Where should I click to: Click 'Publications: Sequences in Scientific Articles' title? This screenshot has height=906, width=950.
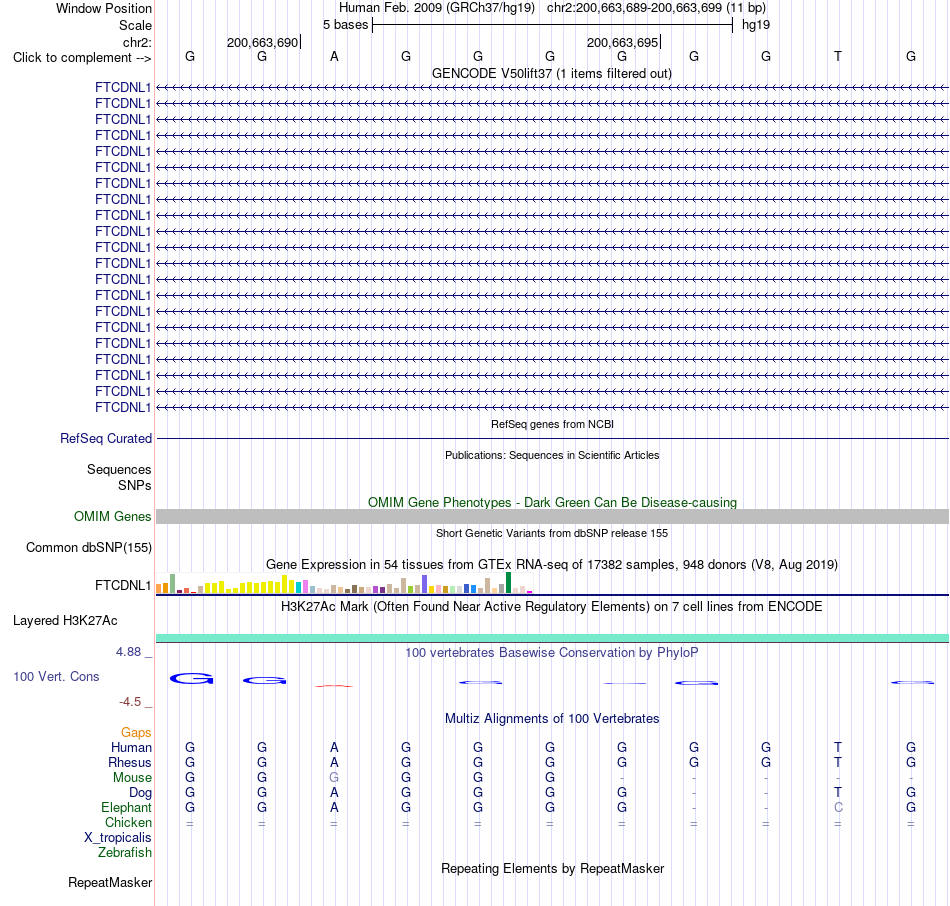coord(552,455)
